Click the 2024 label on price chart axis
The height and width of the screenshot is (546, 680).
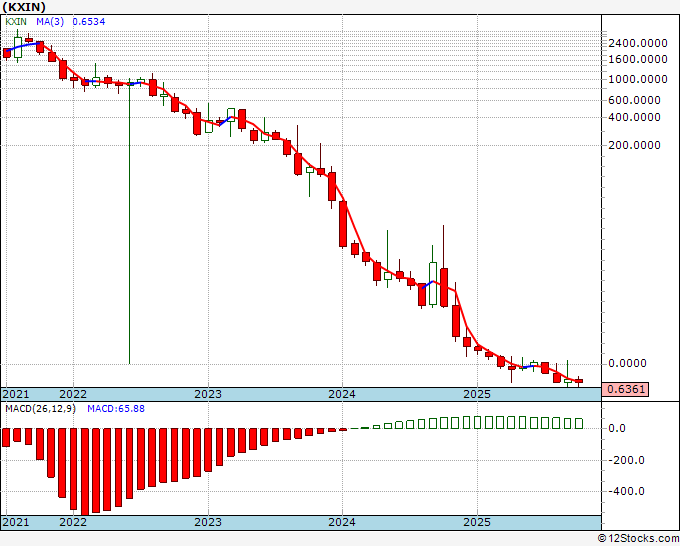342,394
